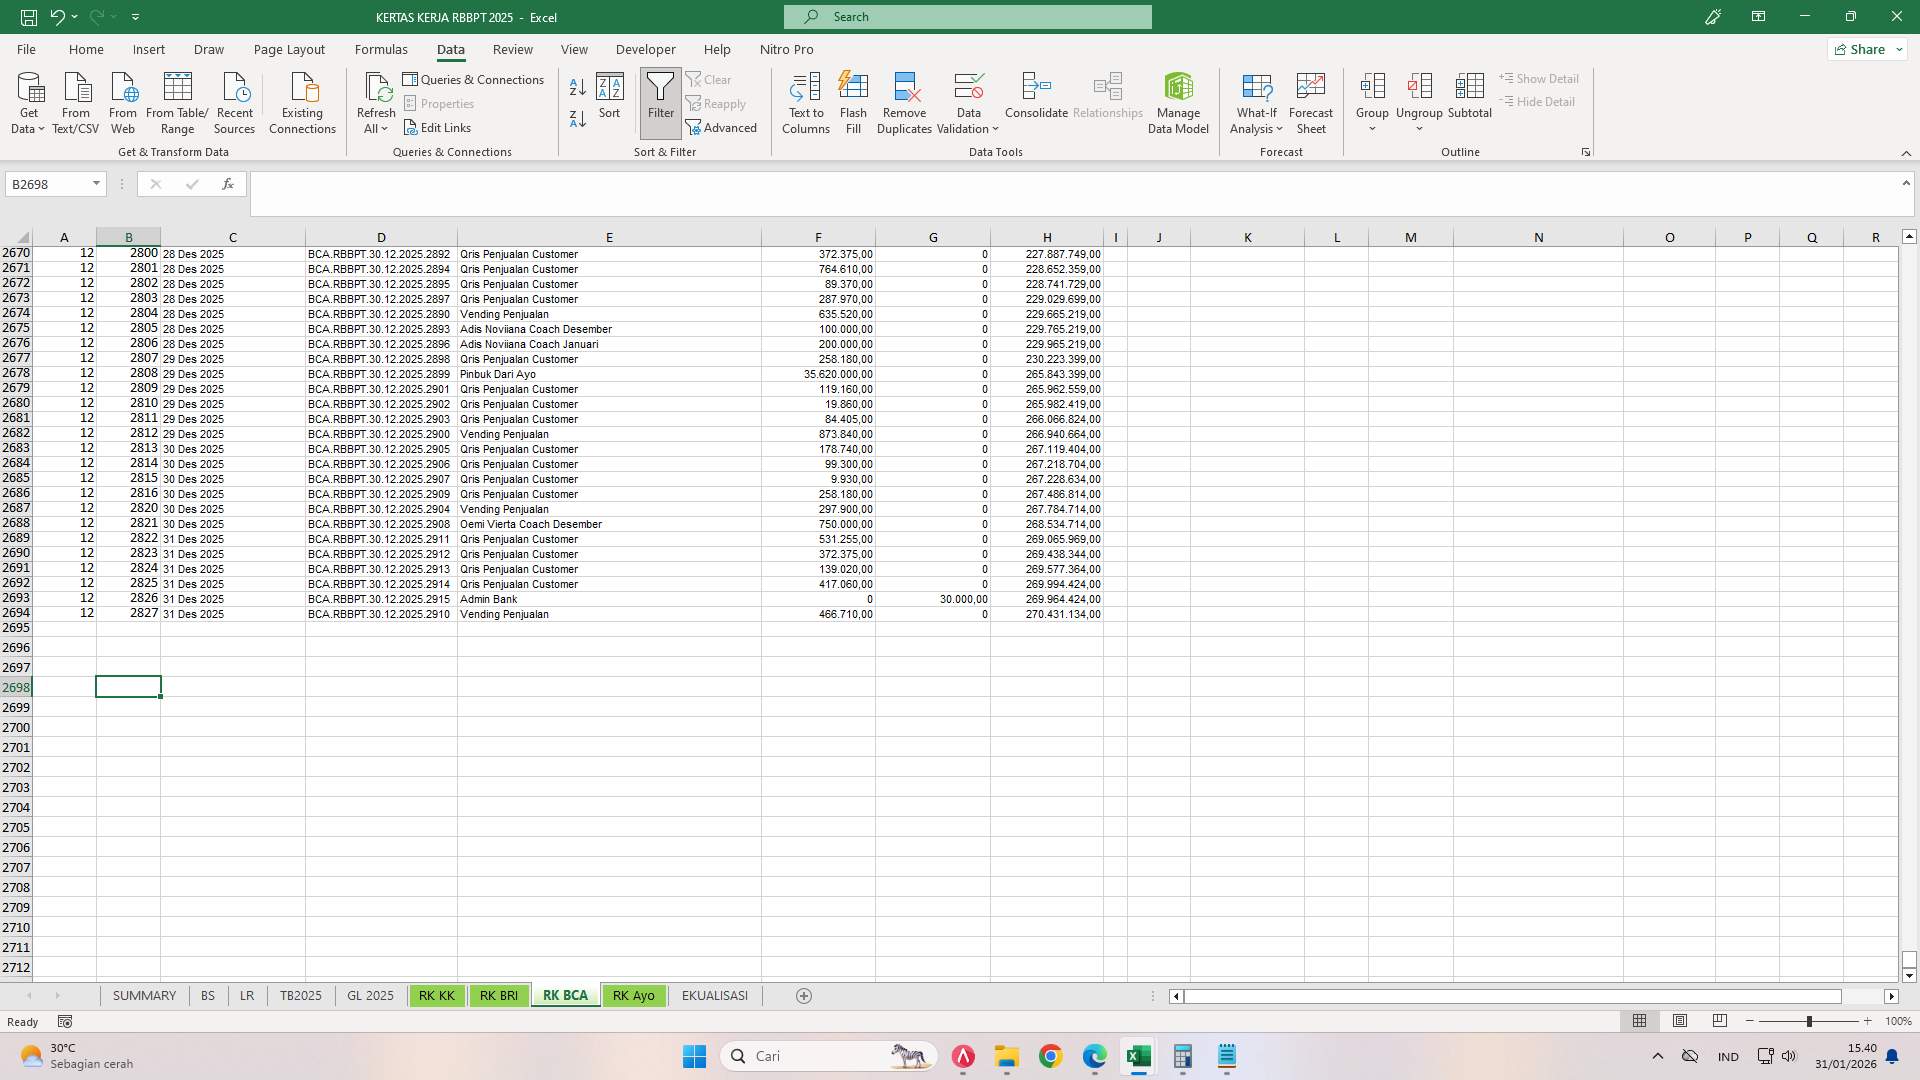1920x1080 pixels.
Task: Switch to the Formulas ribbon tab
Action: pos(382,49)
